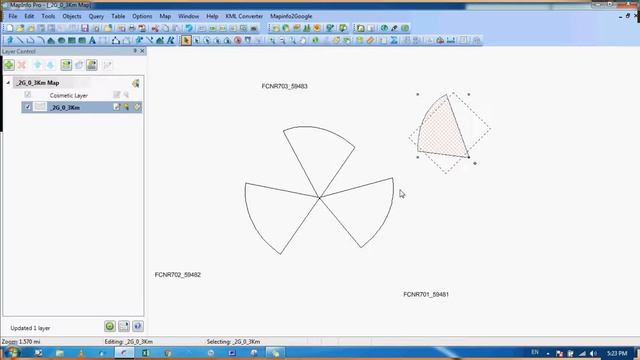
Task: Click the green circular button at bottom of Layer Control
Action: pyautogui.click(x=110, y=326)
